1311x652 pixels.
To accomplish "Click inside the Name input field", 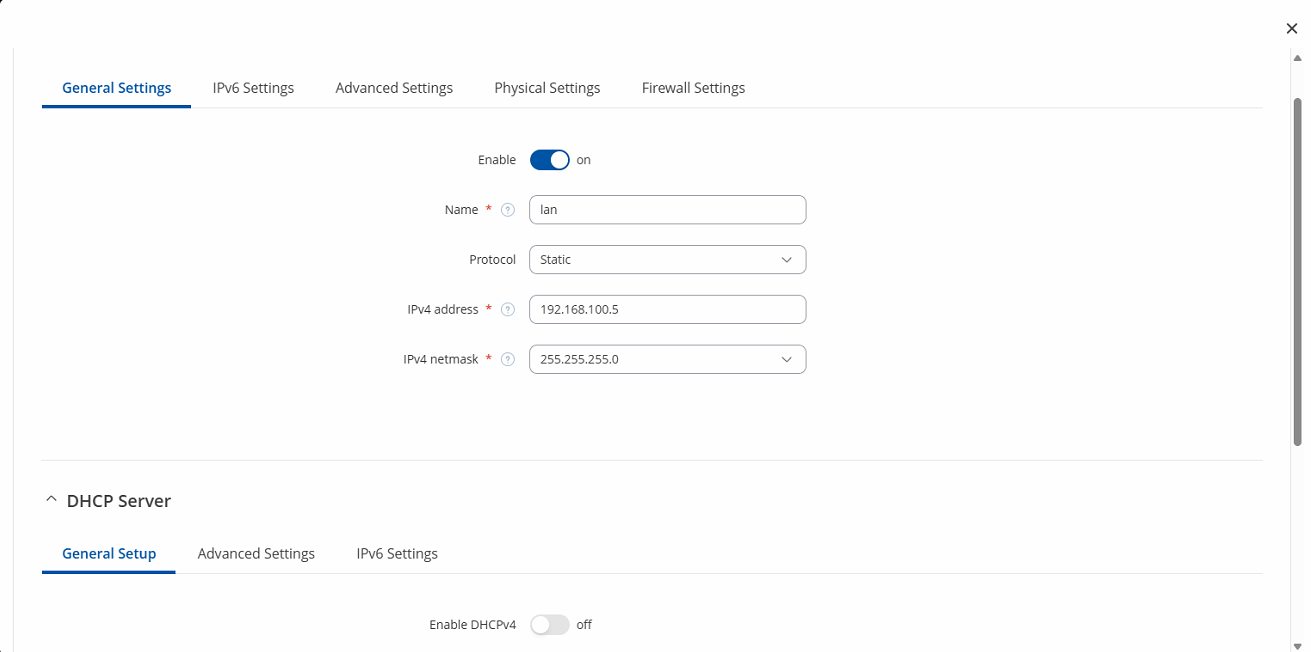I will (x=667, y=209).
